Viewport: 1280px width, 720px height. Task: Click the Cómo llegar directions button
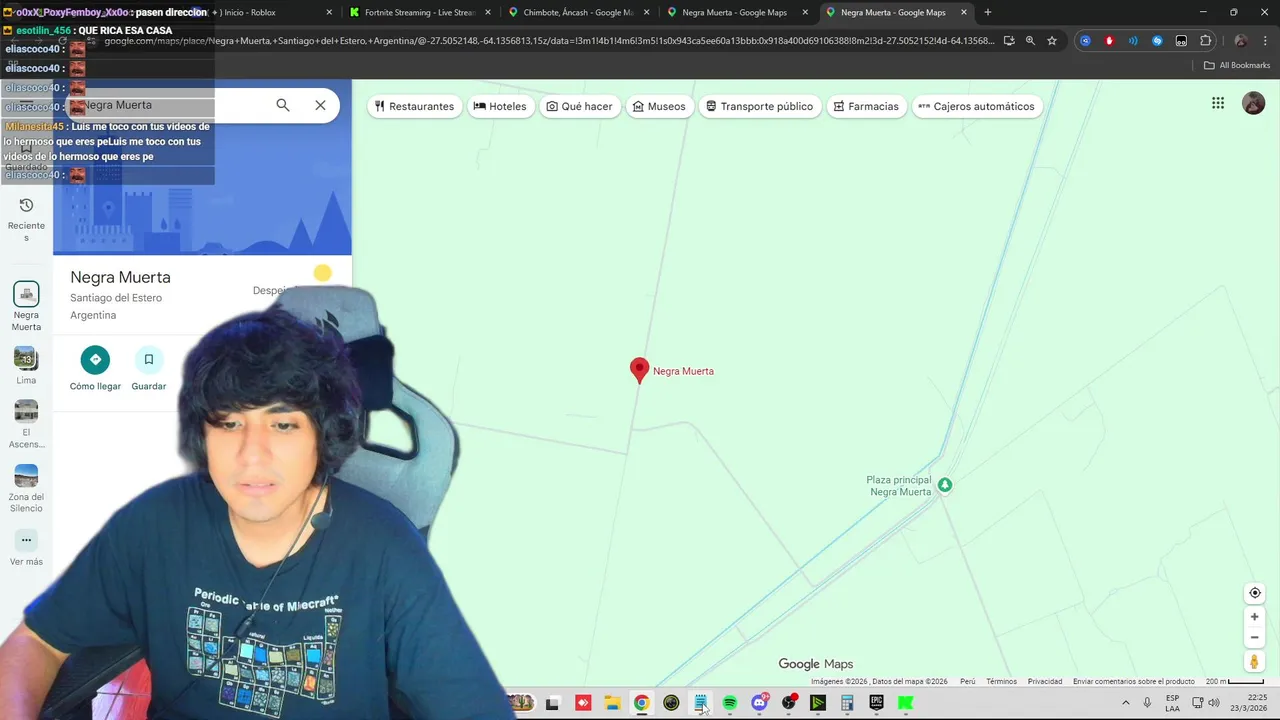coord(95,369)
